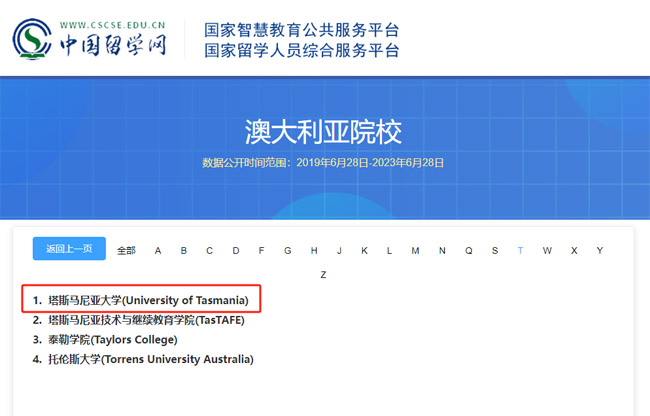Viewport: 650px width, 416px height.
Task: Filter schools by letter L
Action: (389, 251)
